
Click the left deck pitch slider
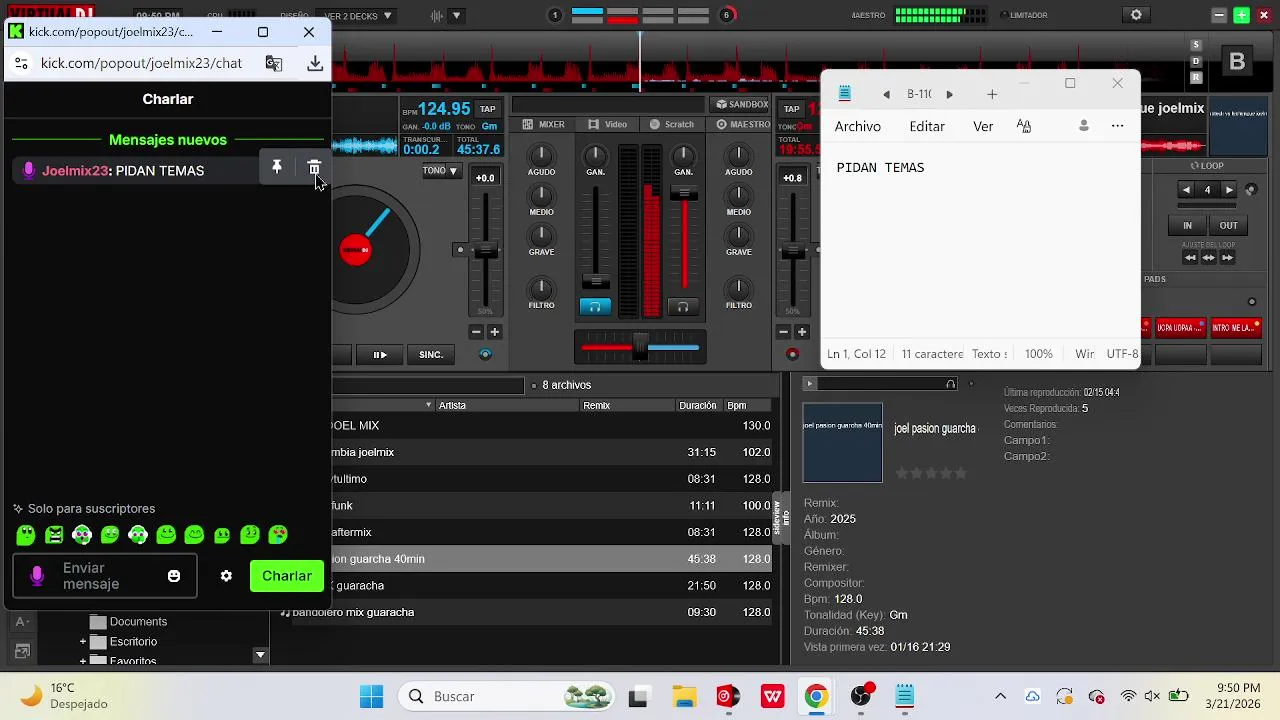[485, 250]
